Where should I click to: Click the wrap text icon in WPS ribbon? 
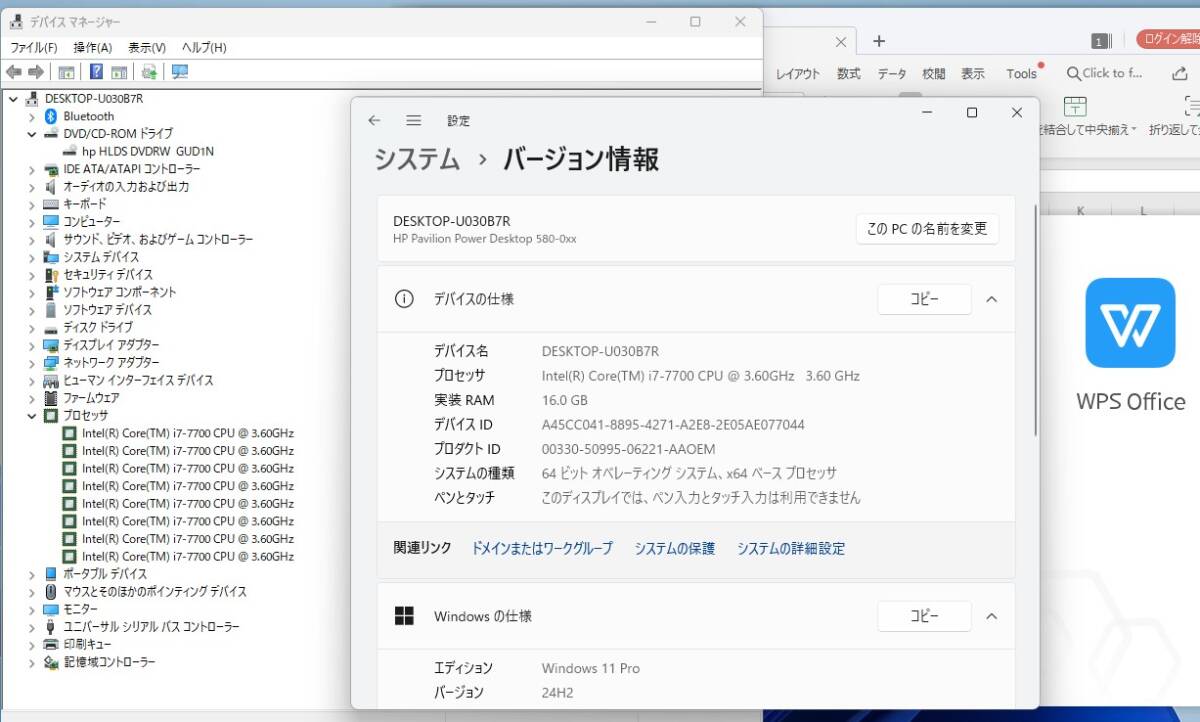[x=1192, y=107]
